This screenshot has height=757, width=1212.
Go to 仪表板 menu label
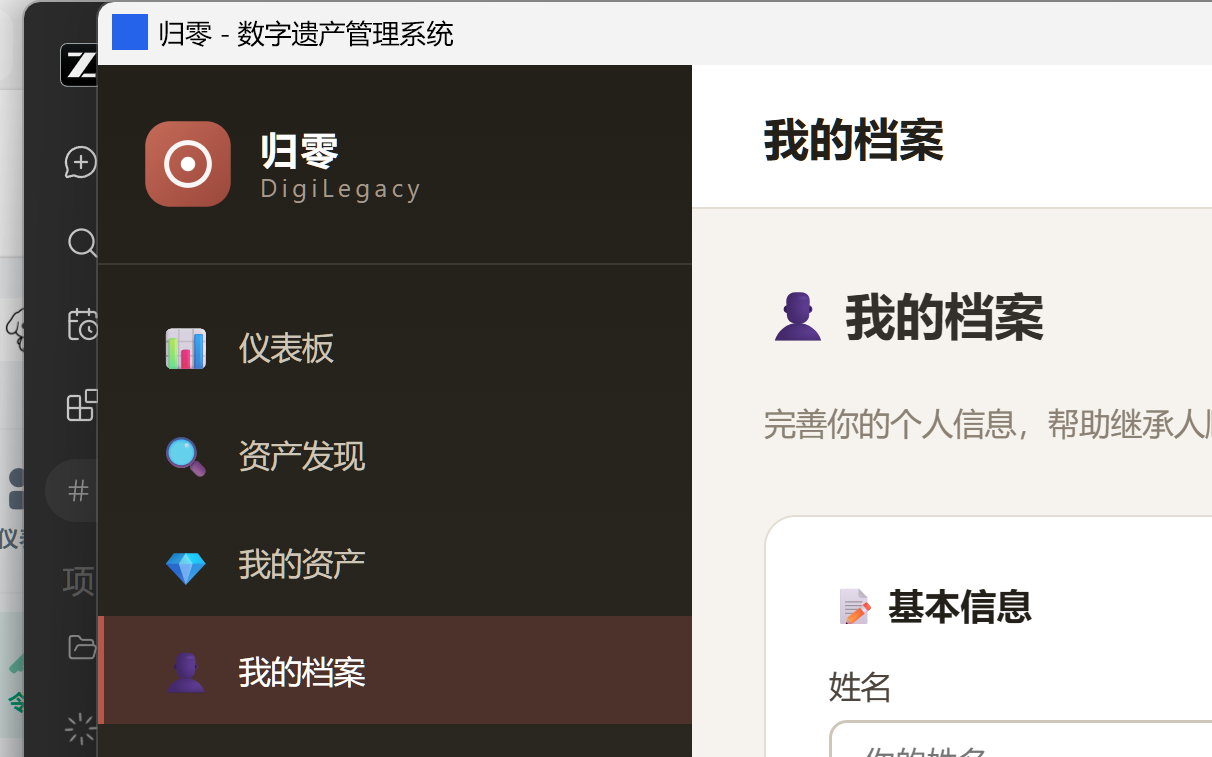(x=286, y=348)
